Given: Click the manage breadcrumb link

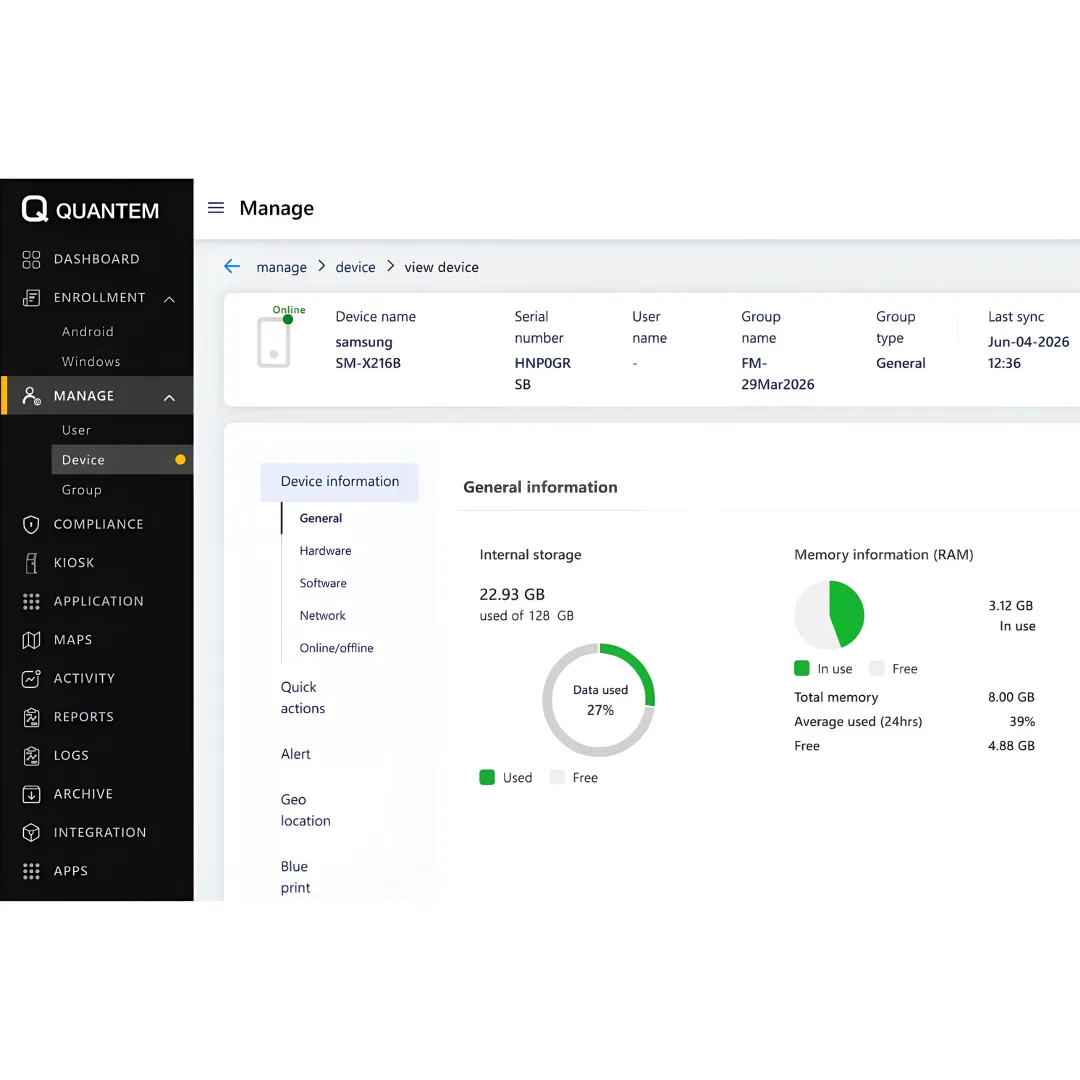Looking at the screenshot, I should pyautogui.click(x=282, y=267).
